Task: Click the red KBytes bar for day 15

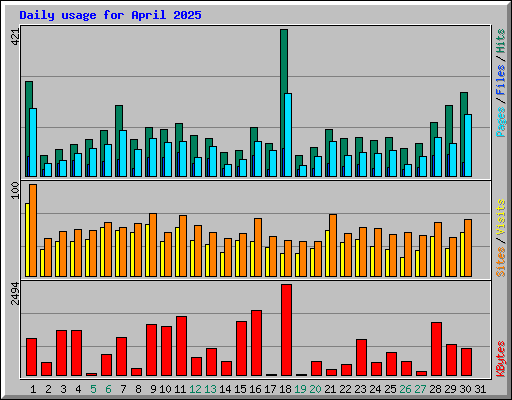Action: (241, 349)
